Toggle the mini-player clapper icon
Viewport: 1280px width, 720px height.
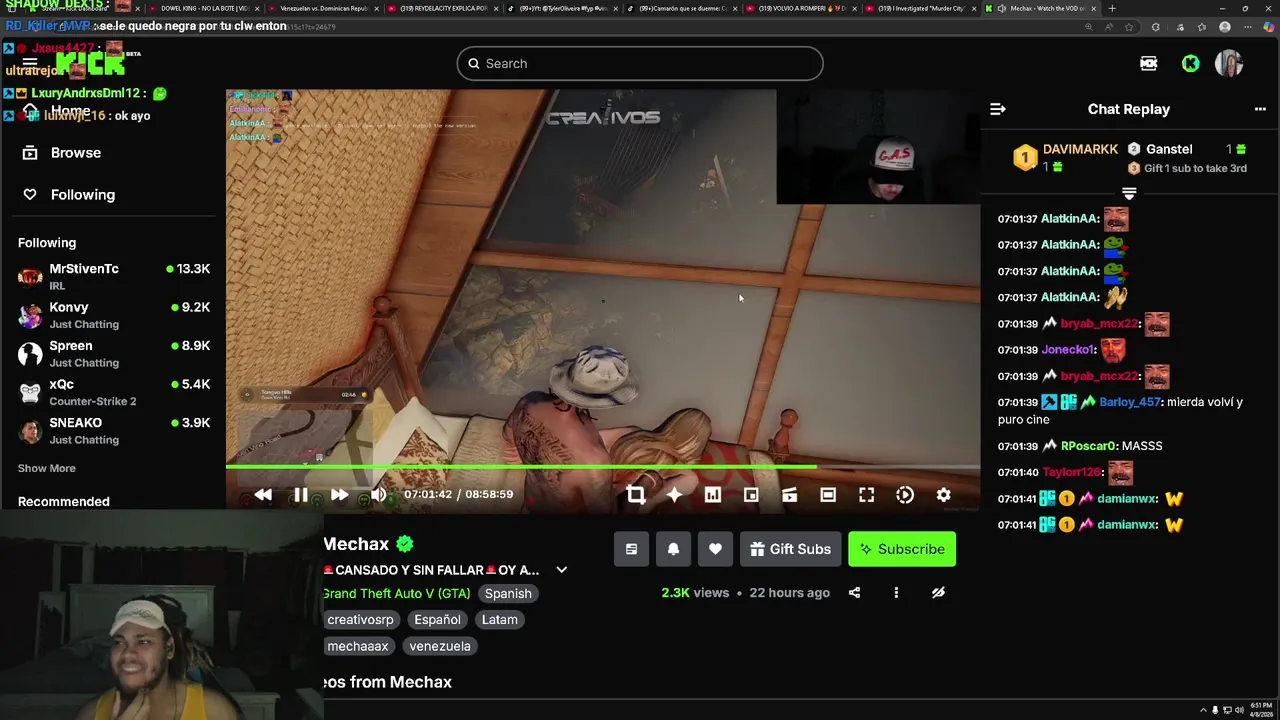[789, 495]
